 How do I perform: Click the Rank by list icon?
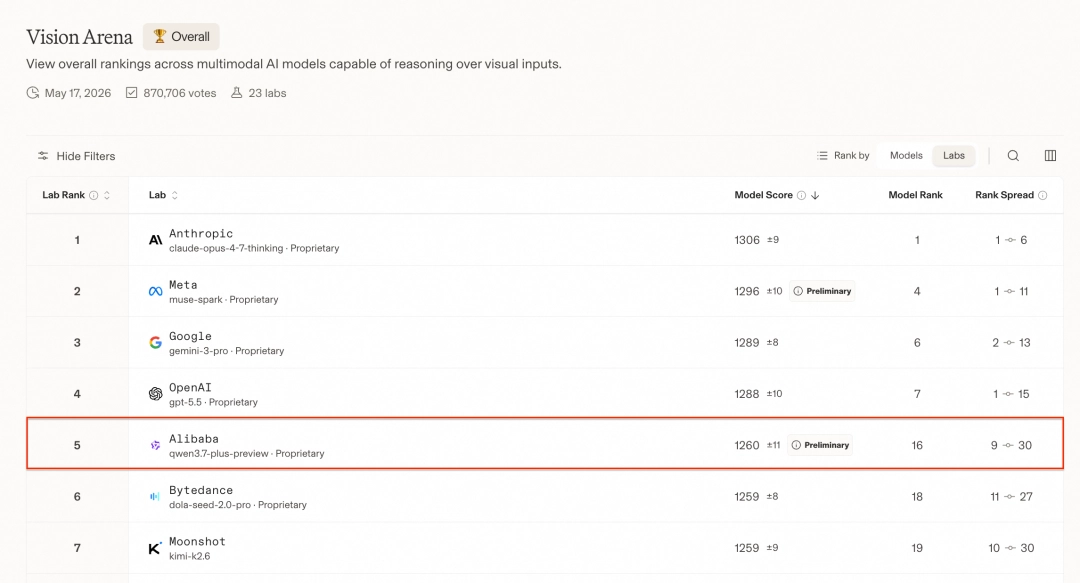pos(822,156)
